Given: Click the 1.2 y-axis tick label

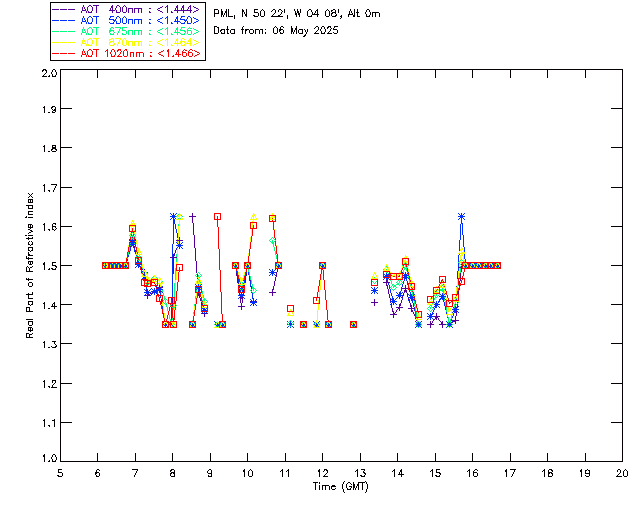Looking at the screenshot, I should coord(49,384).
